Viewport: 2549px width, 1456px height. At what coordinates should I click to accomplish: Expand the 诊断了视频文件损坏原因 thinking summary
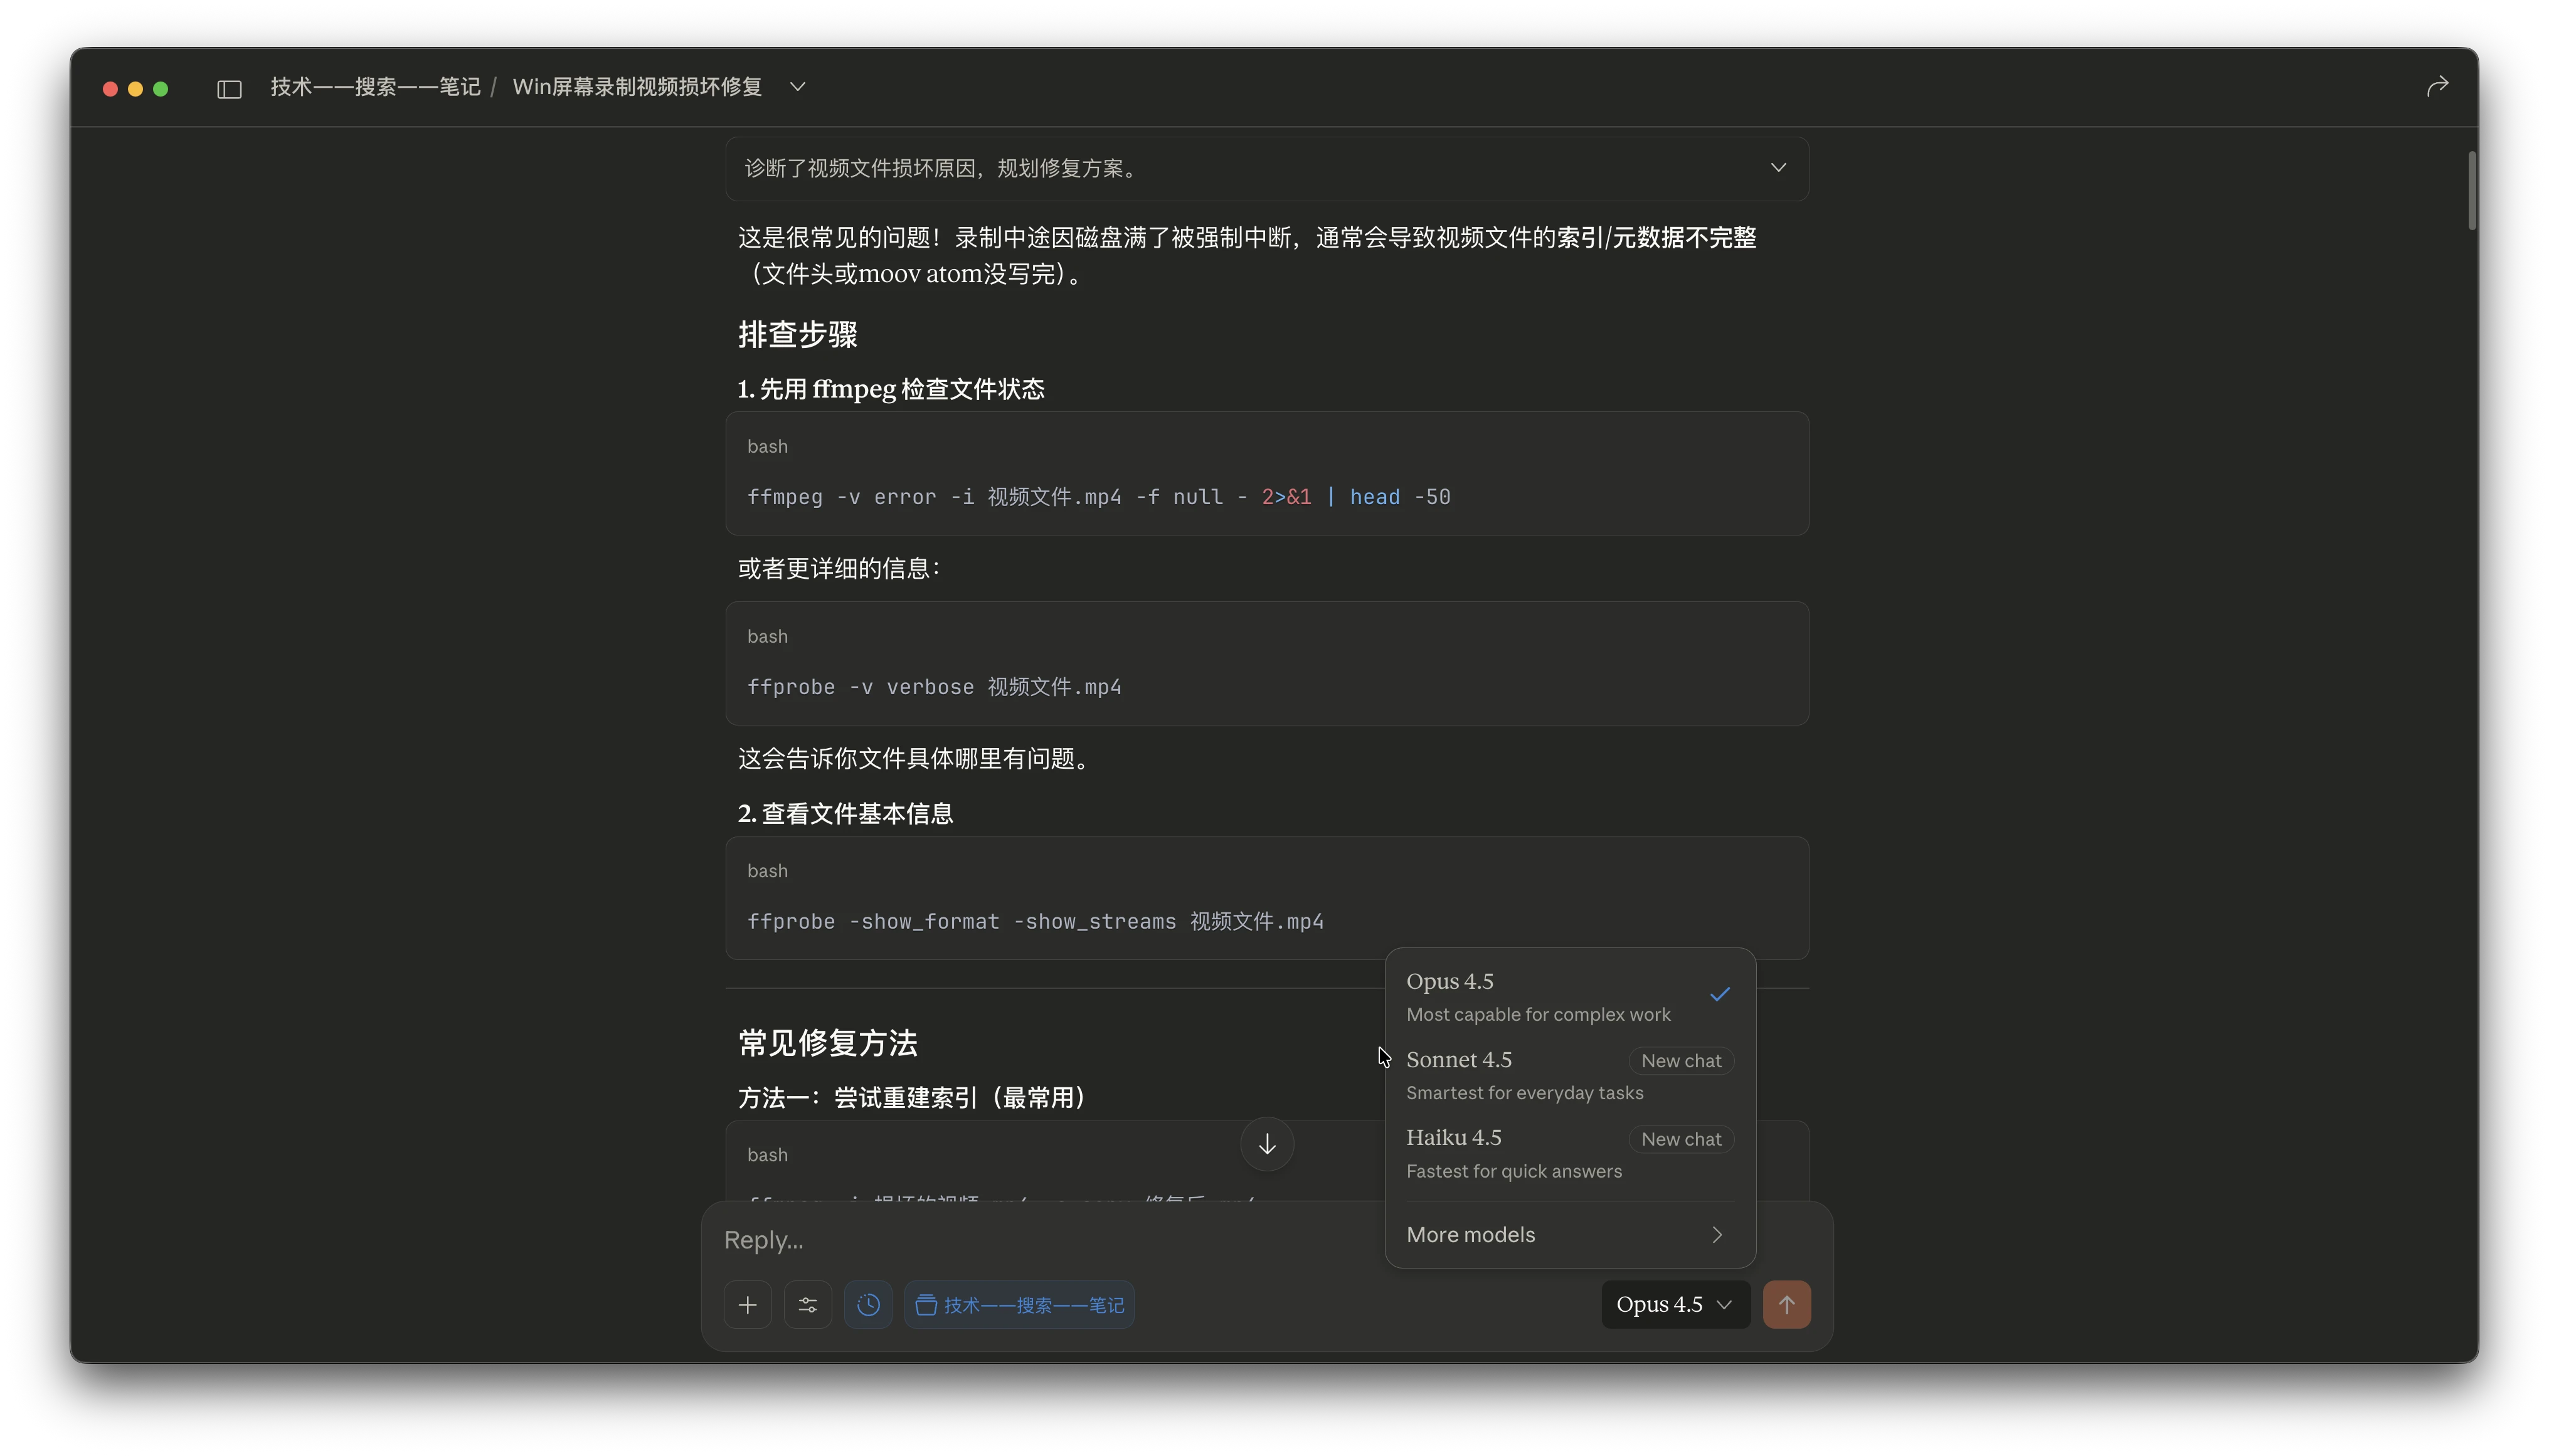pyautogui.click(x=1778, y=167)
